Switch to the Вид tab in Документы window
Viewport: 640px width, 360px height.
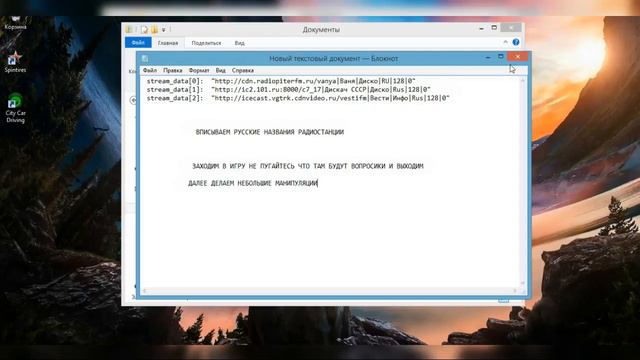(240, 43)
